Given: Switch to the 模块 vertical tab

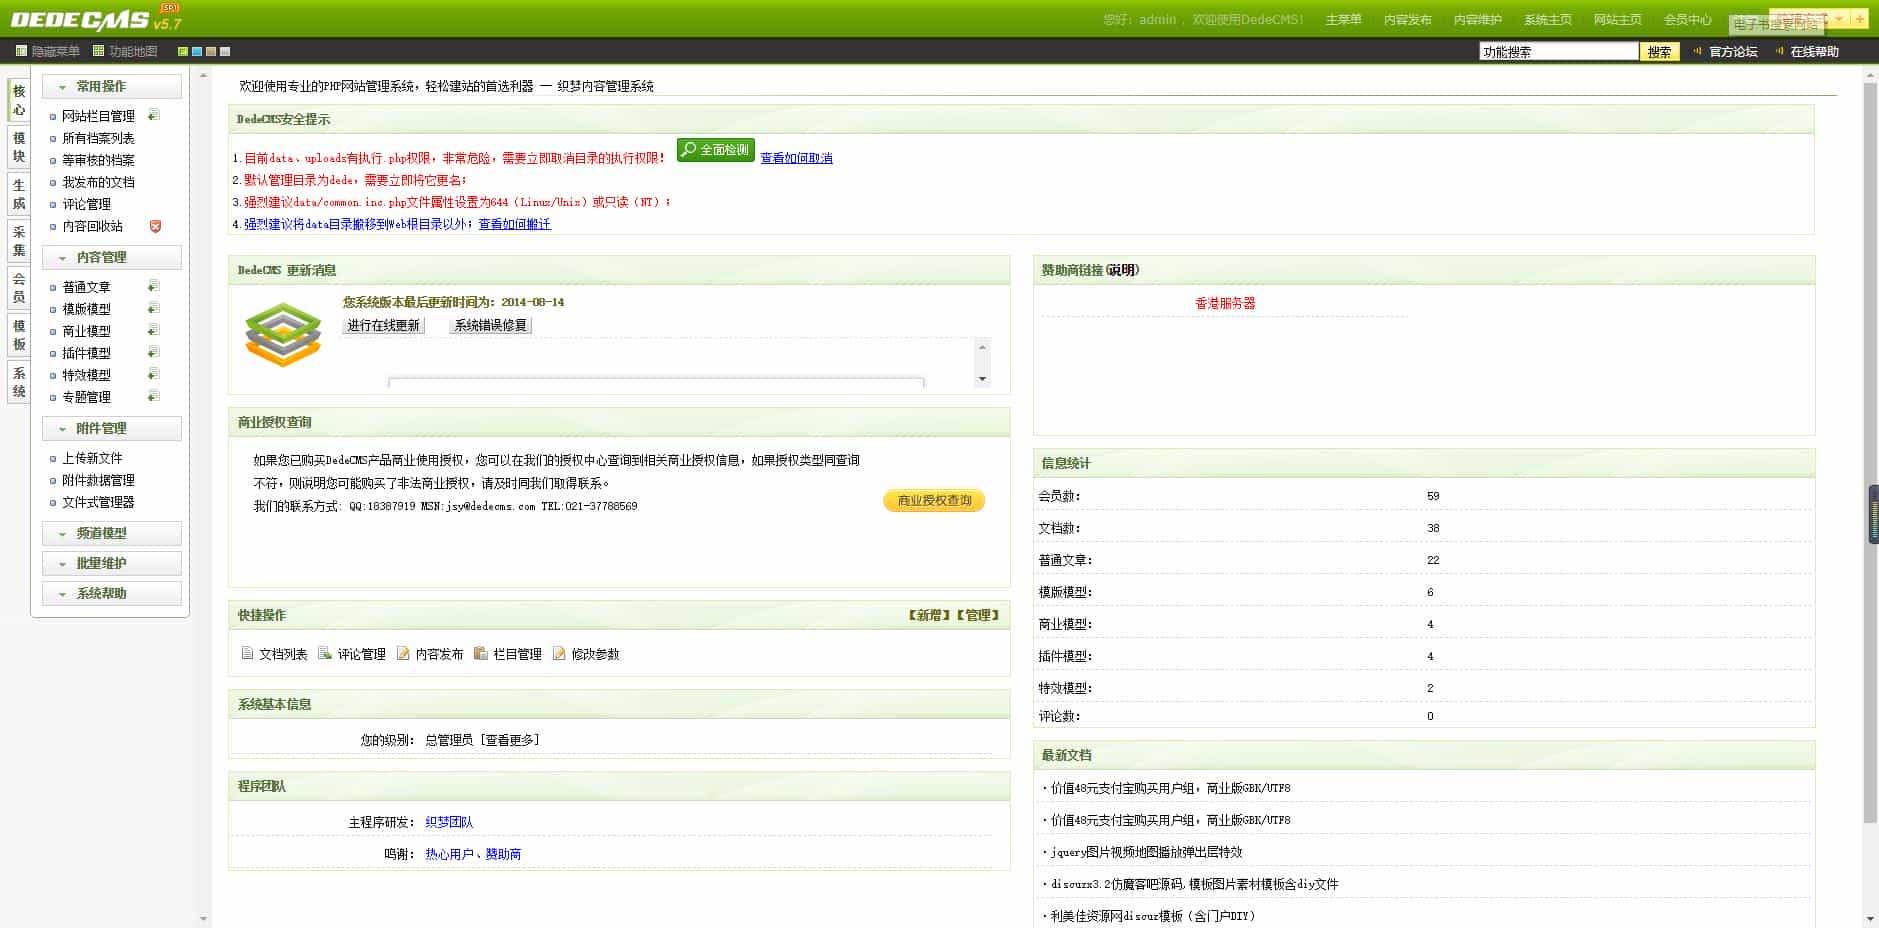Looking at the screenshot, I should pyautogui.click(x=19, y=146).
